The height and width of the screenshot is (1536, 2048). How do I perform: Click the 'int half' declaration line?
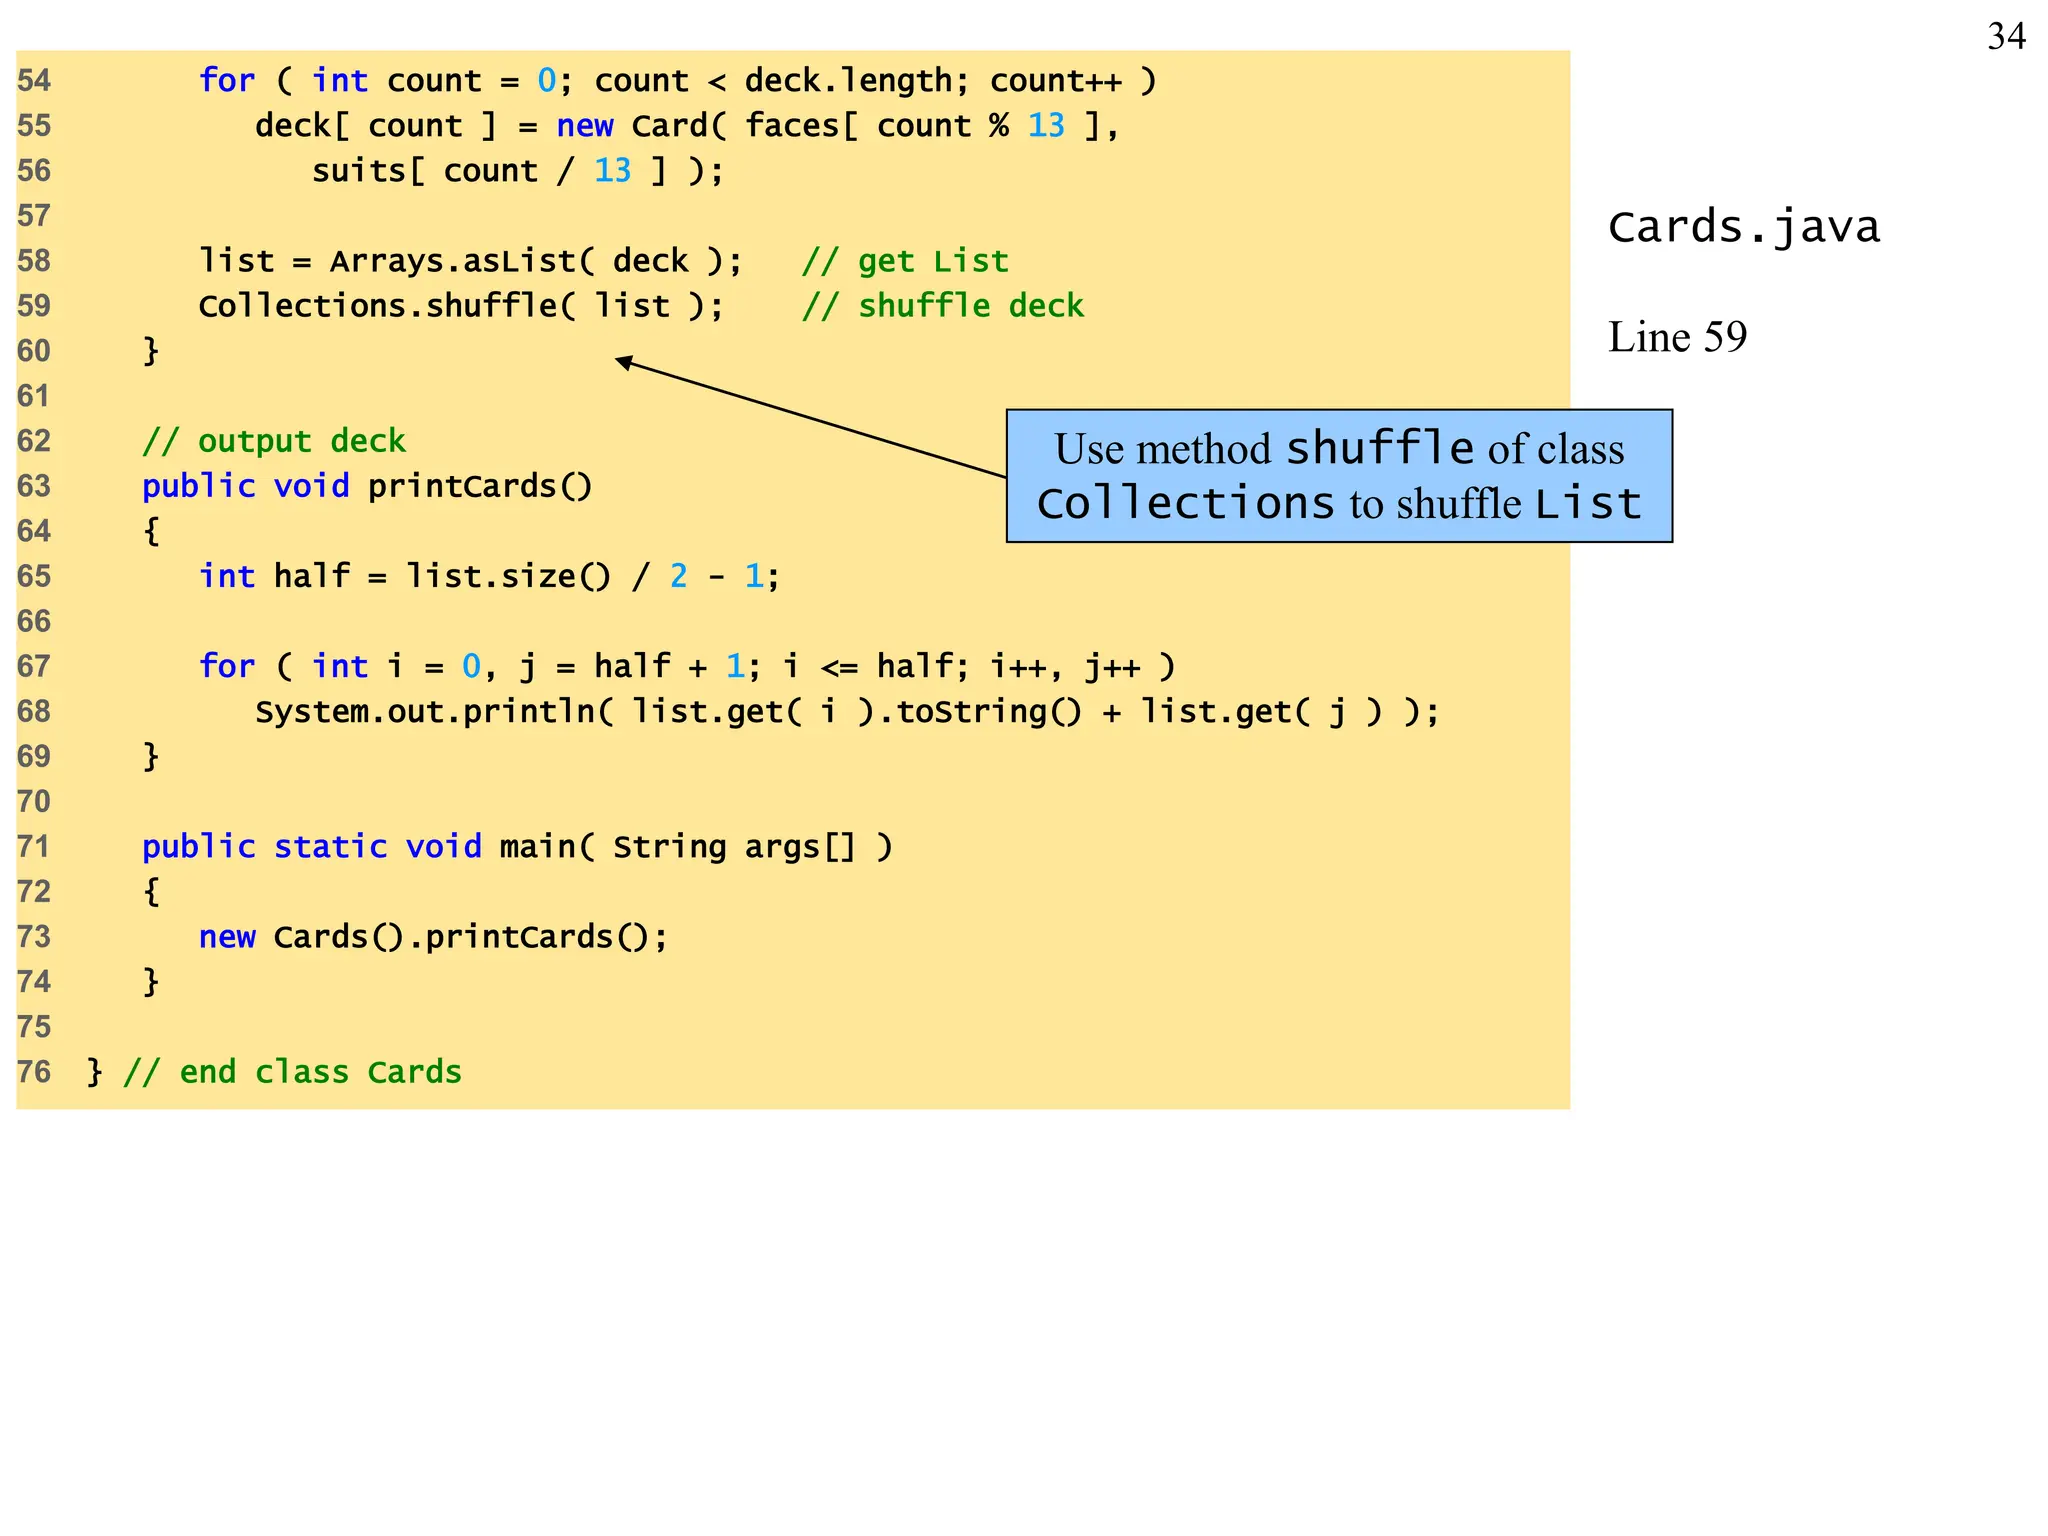point(488,576)
